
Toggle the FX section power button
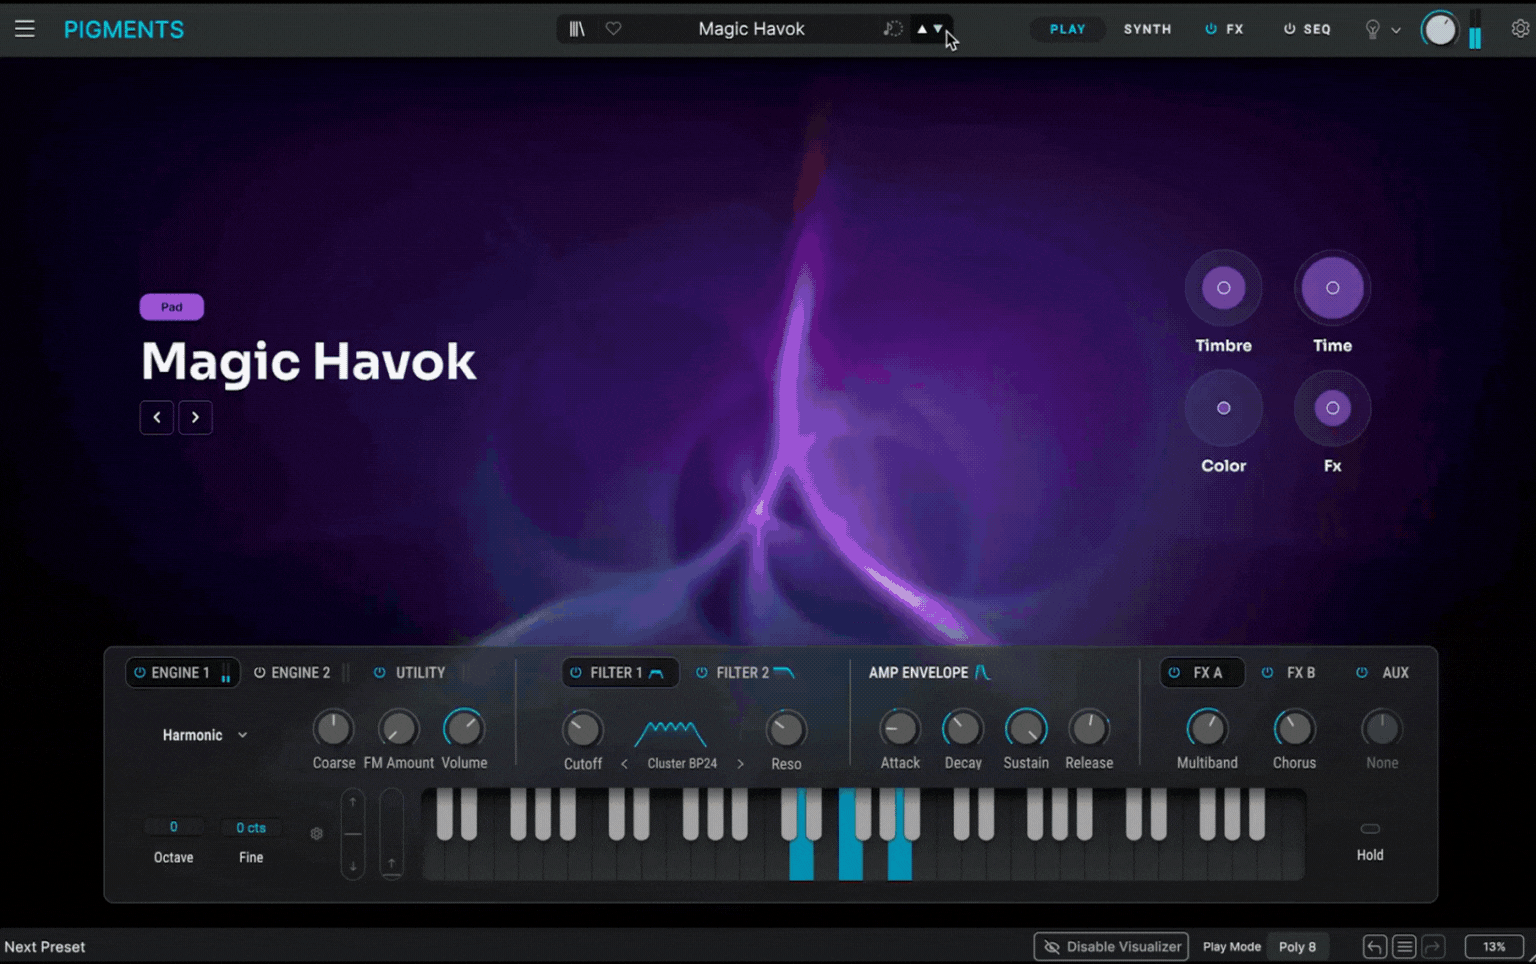coord(1210,29)
